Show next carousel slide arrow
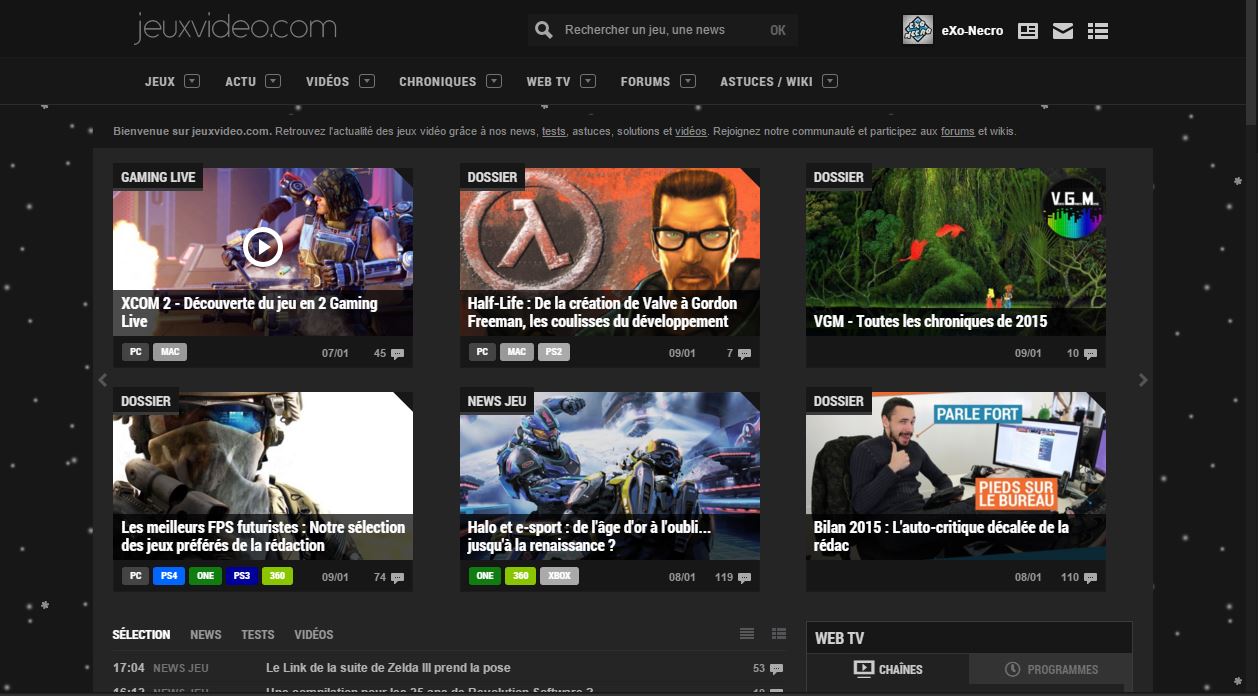 click(x=1143, y=380)
